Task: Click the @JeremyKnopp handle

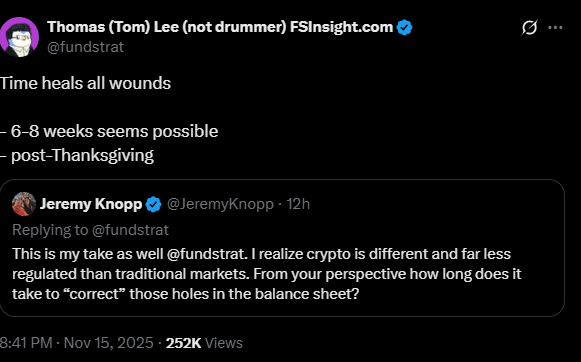Action: pos(220,204)
